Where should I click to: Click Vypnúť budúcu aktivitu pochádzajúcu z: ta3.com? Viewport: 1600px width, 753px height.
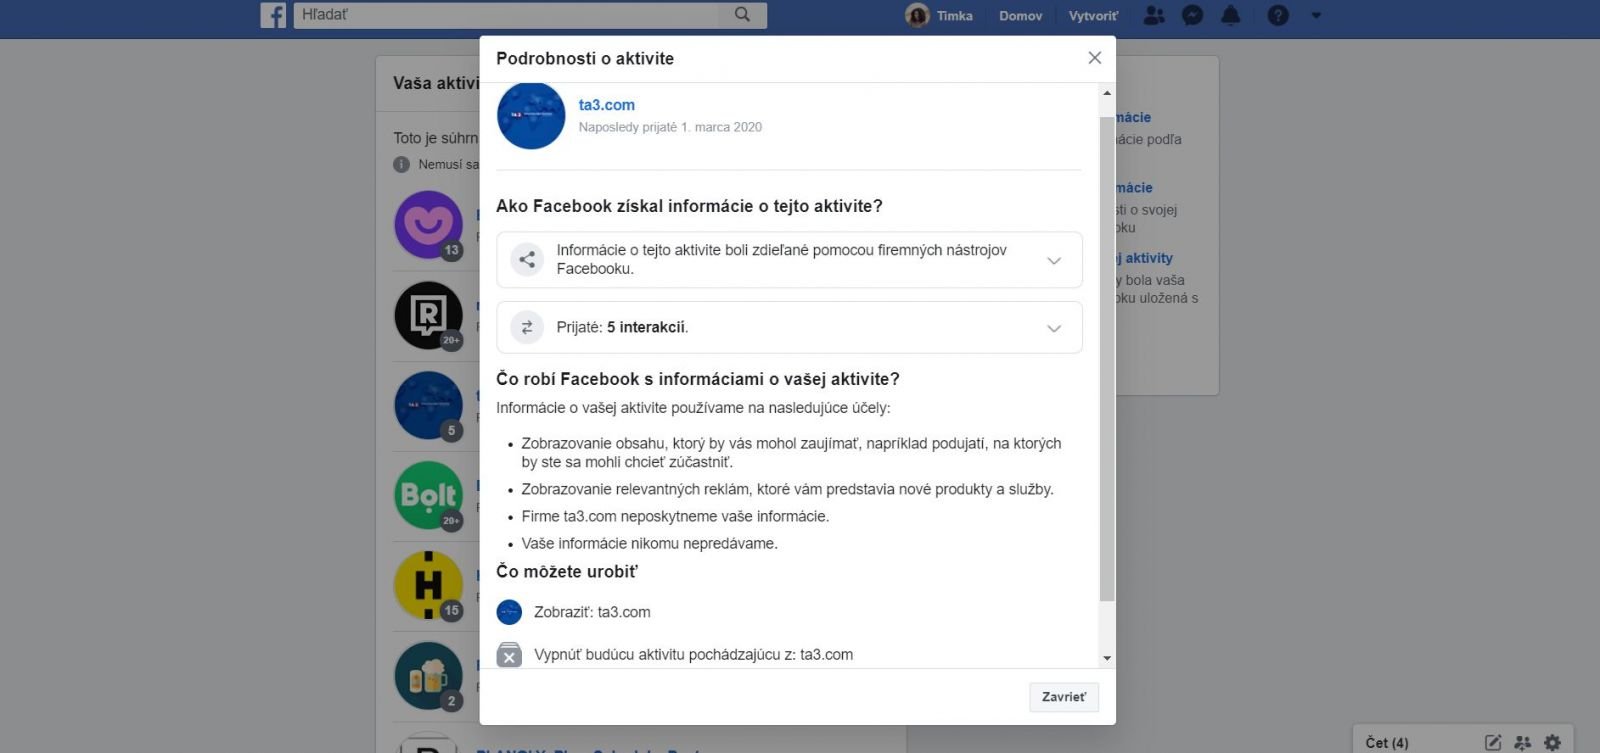(694, 655)
